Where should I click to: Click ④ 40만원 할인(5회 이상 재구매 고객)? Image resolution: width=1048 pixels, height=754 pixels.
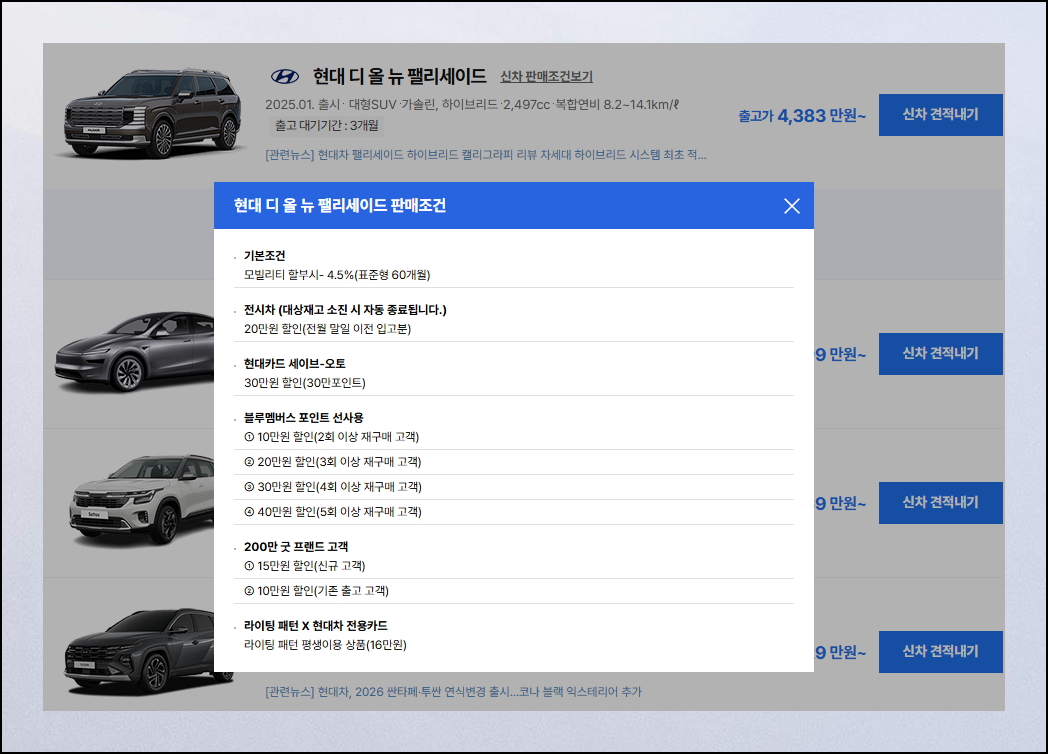333,512
